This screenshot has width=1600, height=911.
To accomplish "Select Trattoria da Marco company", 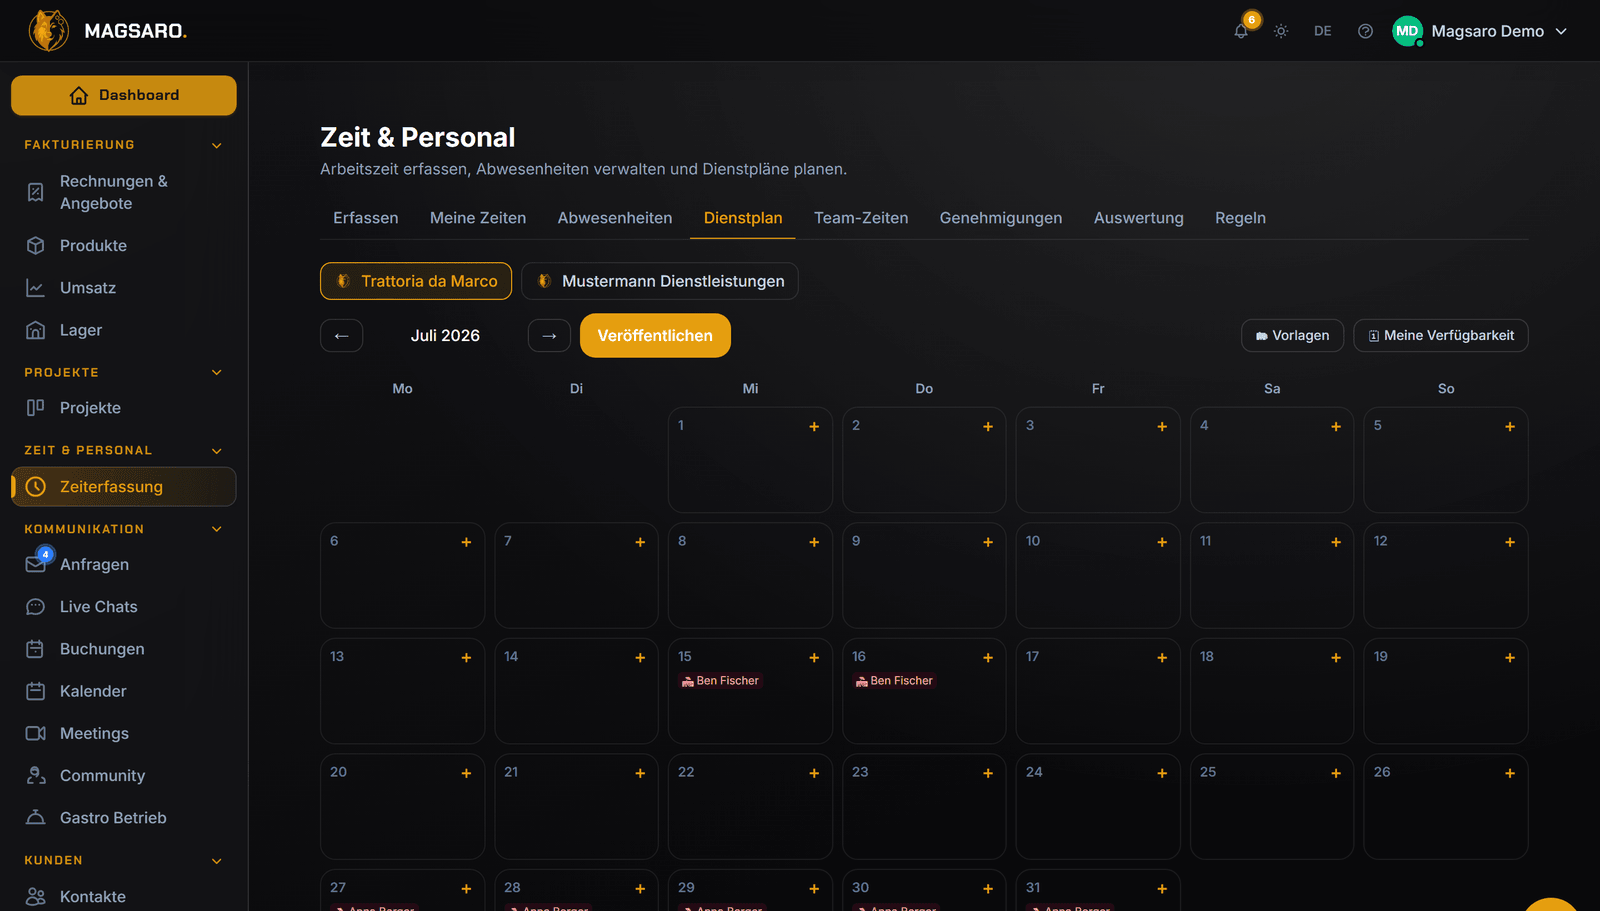I will click(416, 281).
